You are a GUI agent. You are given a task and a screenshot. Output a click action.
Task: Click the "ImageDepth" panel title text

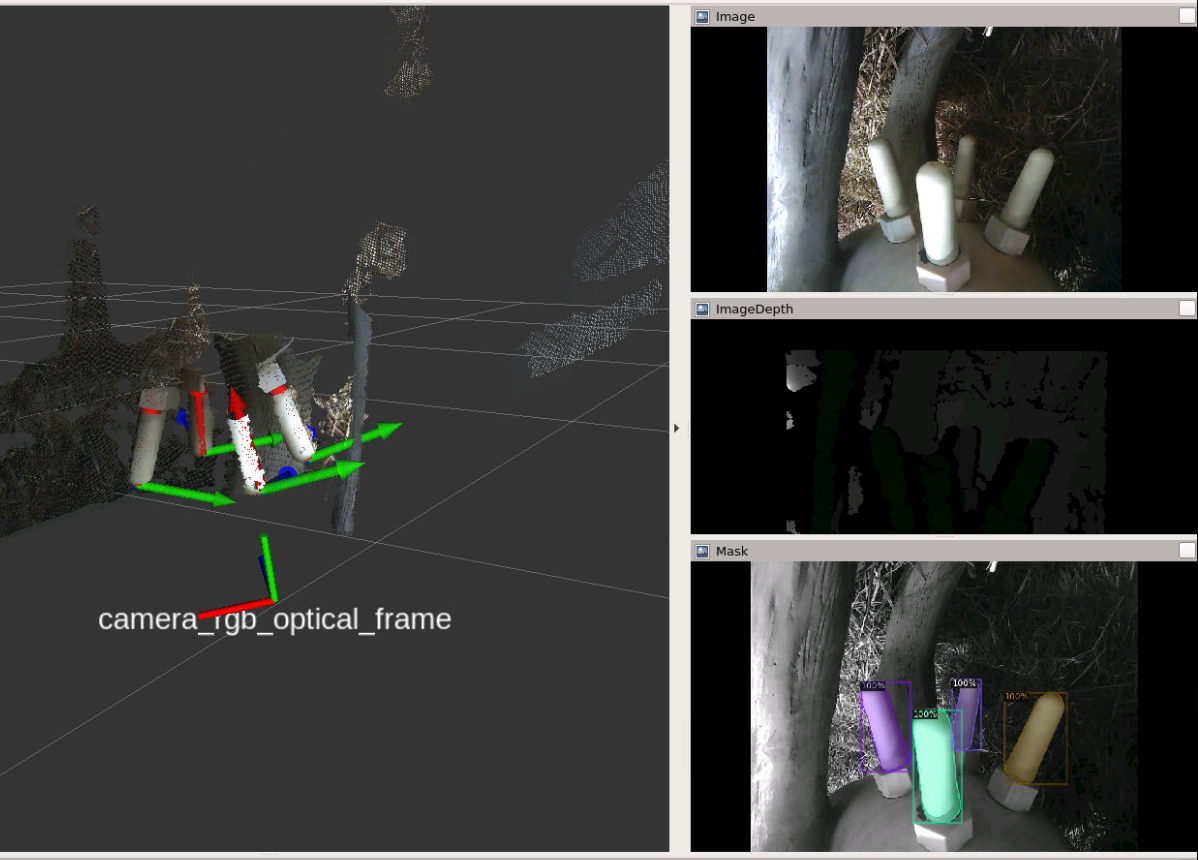pyautogui.click(x=754, y=309)
